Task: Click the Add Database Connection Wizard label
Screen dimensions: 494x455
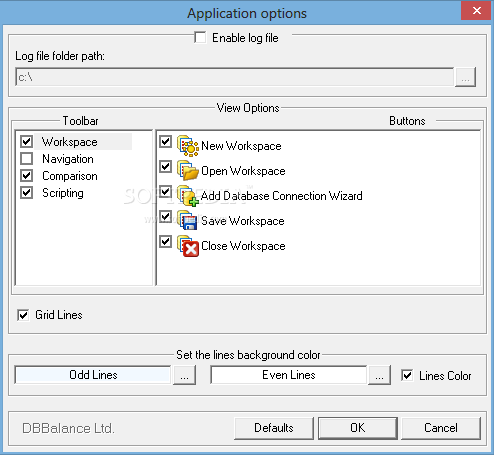Action: point(282,196)
